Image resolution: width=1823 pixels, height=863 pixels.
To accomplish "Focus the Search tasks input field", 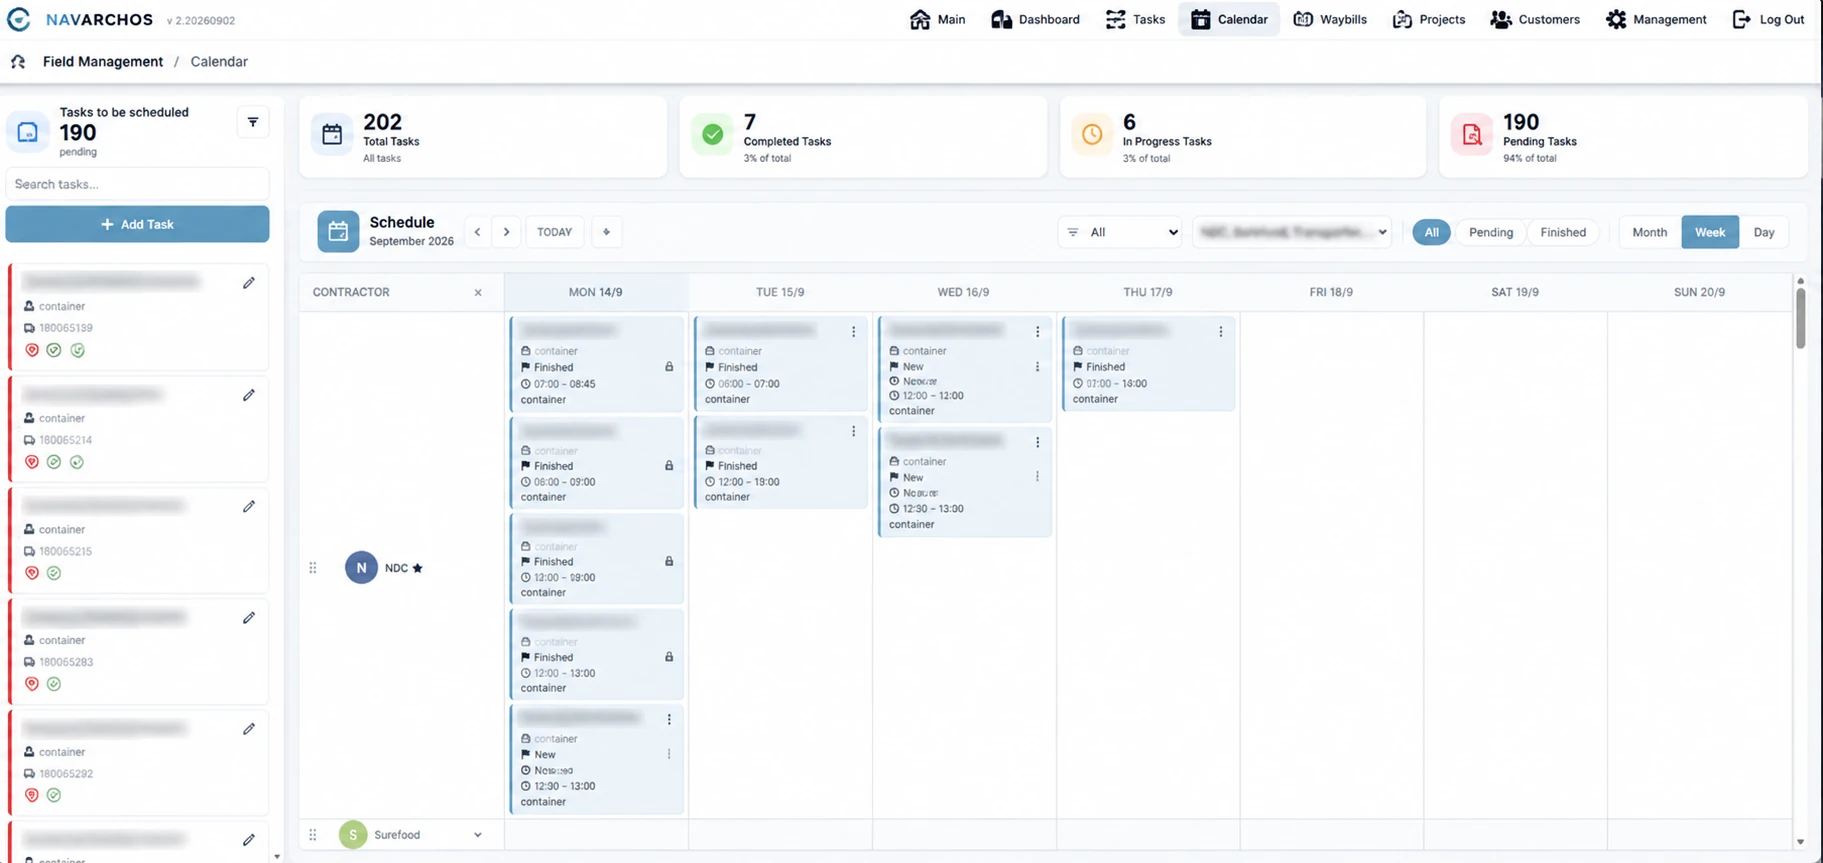I will [x=137, y=184].
